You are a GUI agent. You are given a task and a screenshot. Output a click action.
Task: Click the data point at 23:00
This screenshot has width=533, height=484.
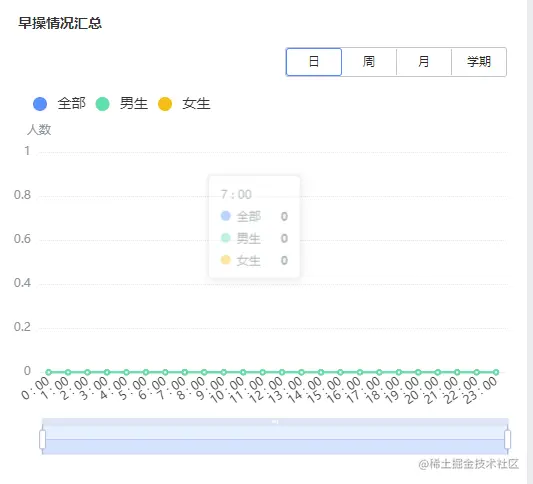coord(496,372)
